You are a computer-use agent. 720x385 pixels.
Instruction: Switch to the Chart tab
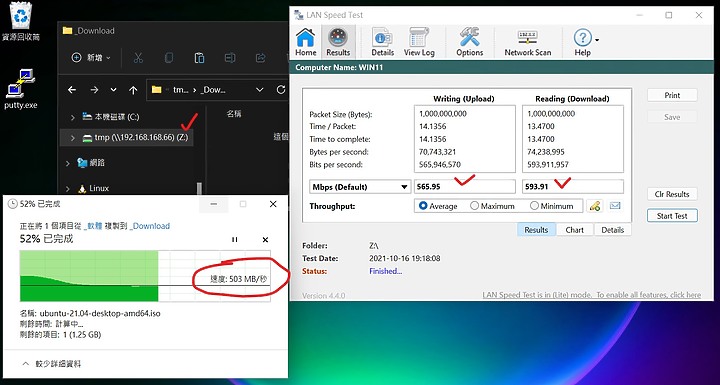pos(574,230)
